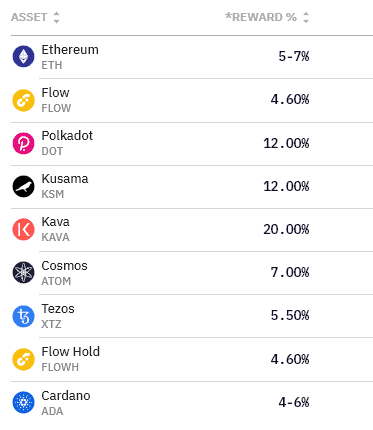Open the Kusama bird icon
This screenshot has height=430, width=373.
[x=23, y=186]
